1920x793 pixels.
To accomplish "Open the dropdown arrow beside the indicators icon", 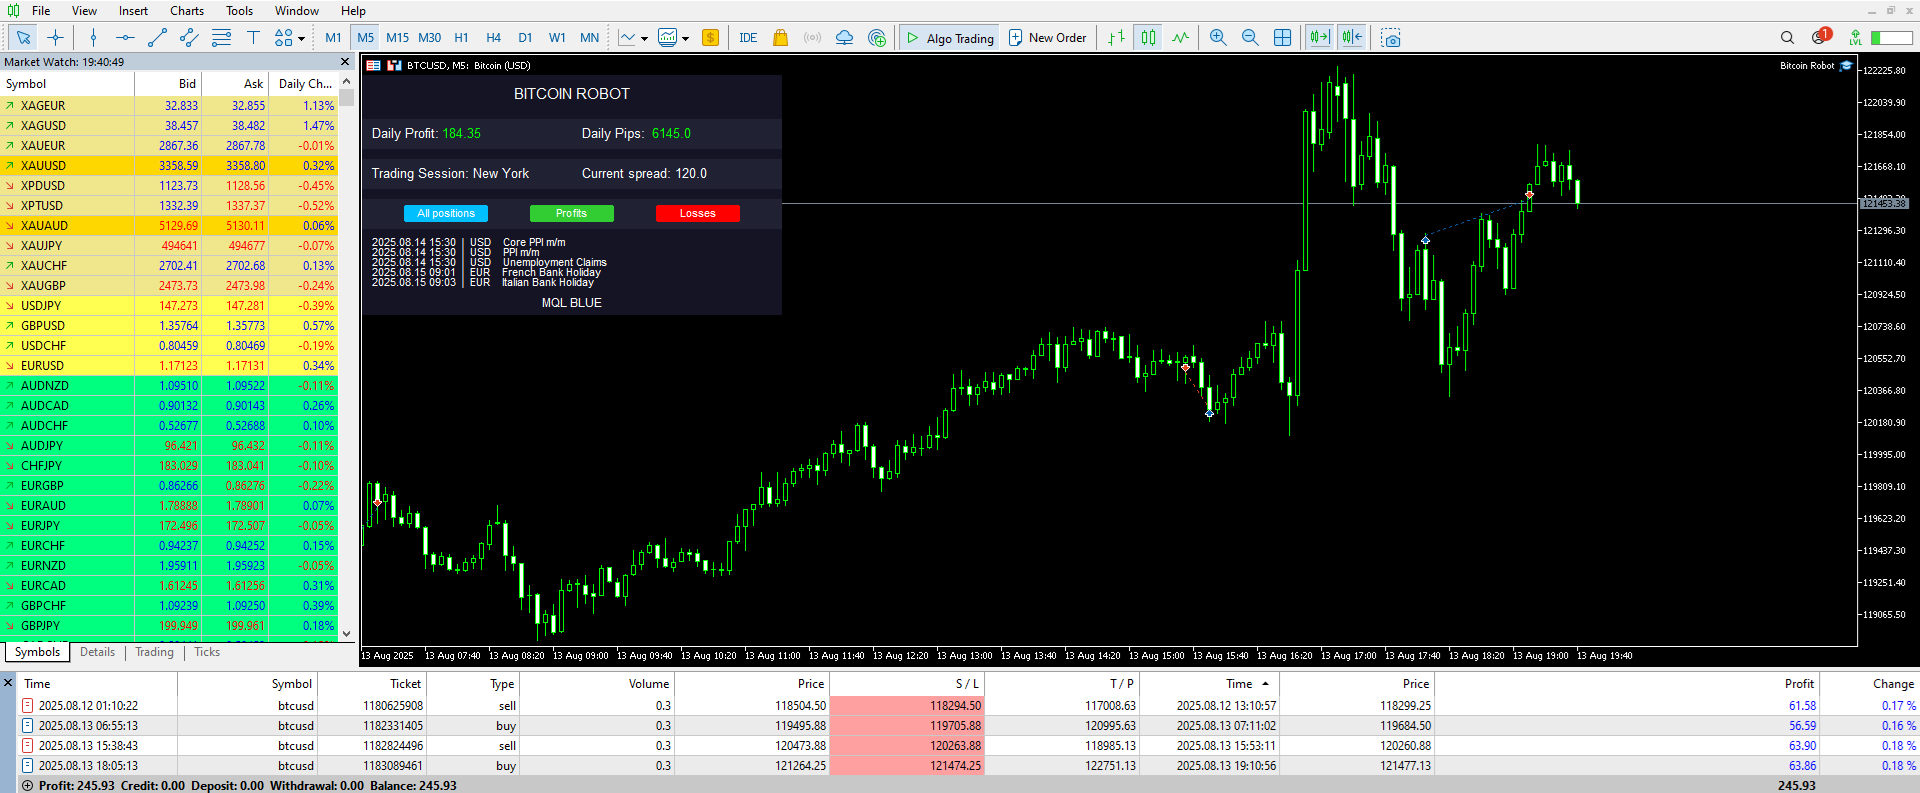I will (685, 39).
